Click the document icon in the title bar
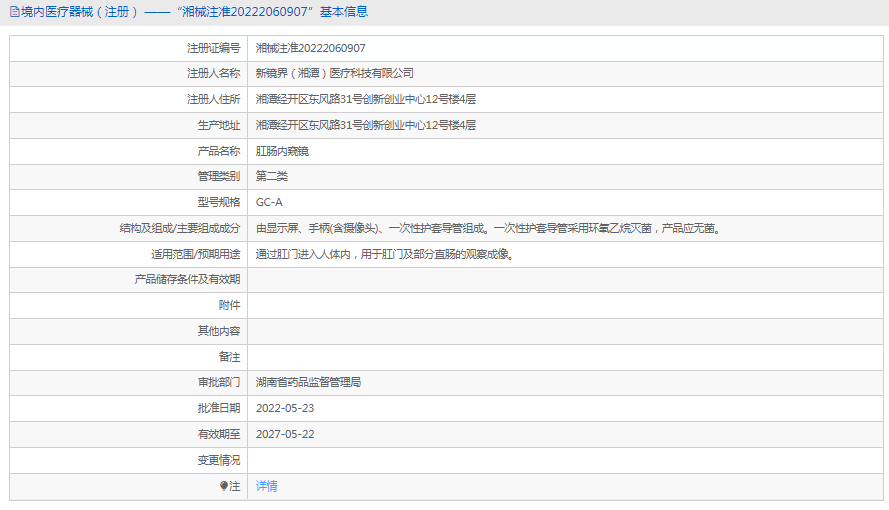 15,12
